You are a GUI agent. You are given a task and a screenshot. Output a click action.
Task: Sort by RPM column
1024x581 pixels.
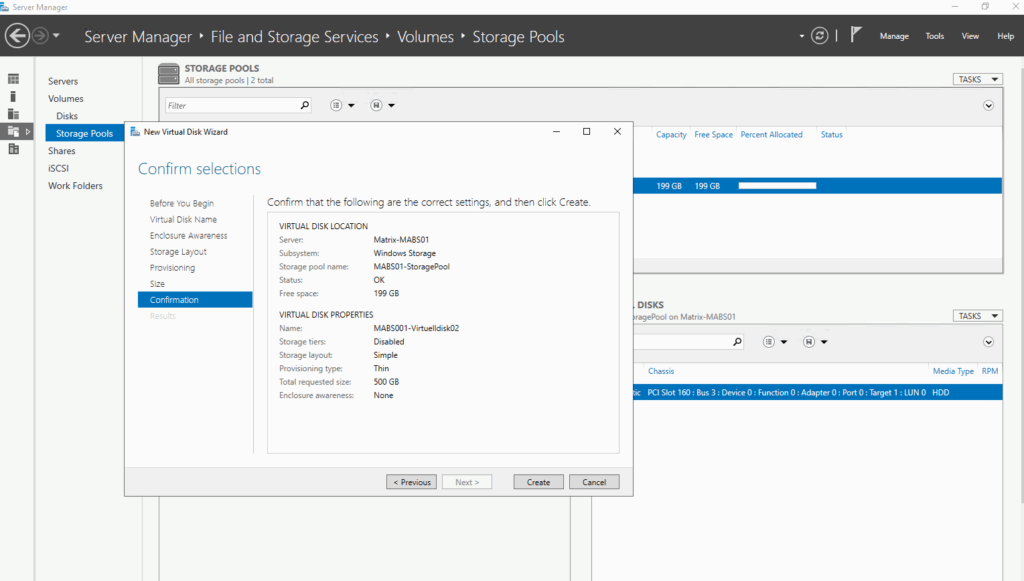[x=989, y=371]
